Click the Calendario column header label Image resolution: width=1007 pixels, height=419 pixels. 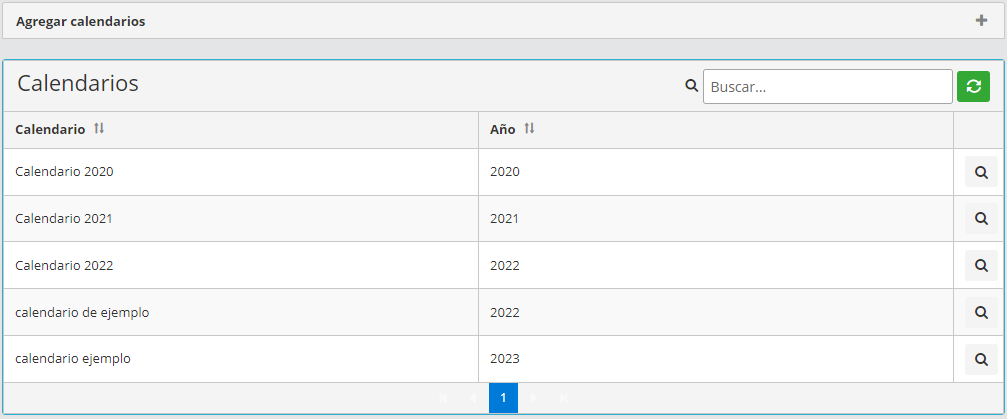point(50,130)
